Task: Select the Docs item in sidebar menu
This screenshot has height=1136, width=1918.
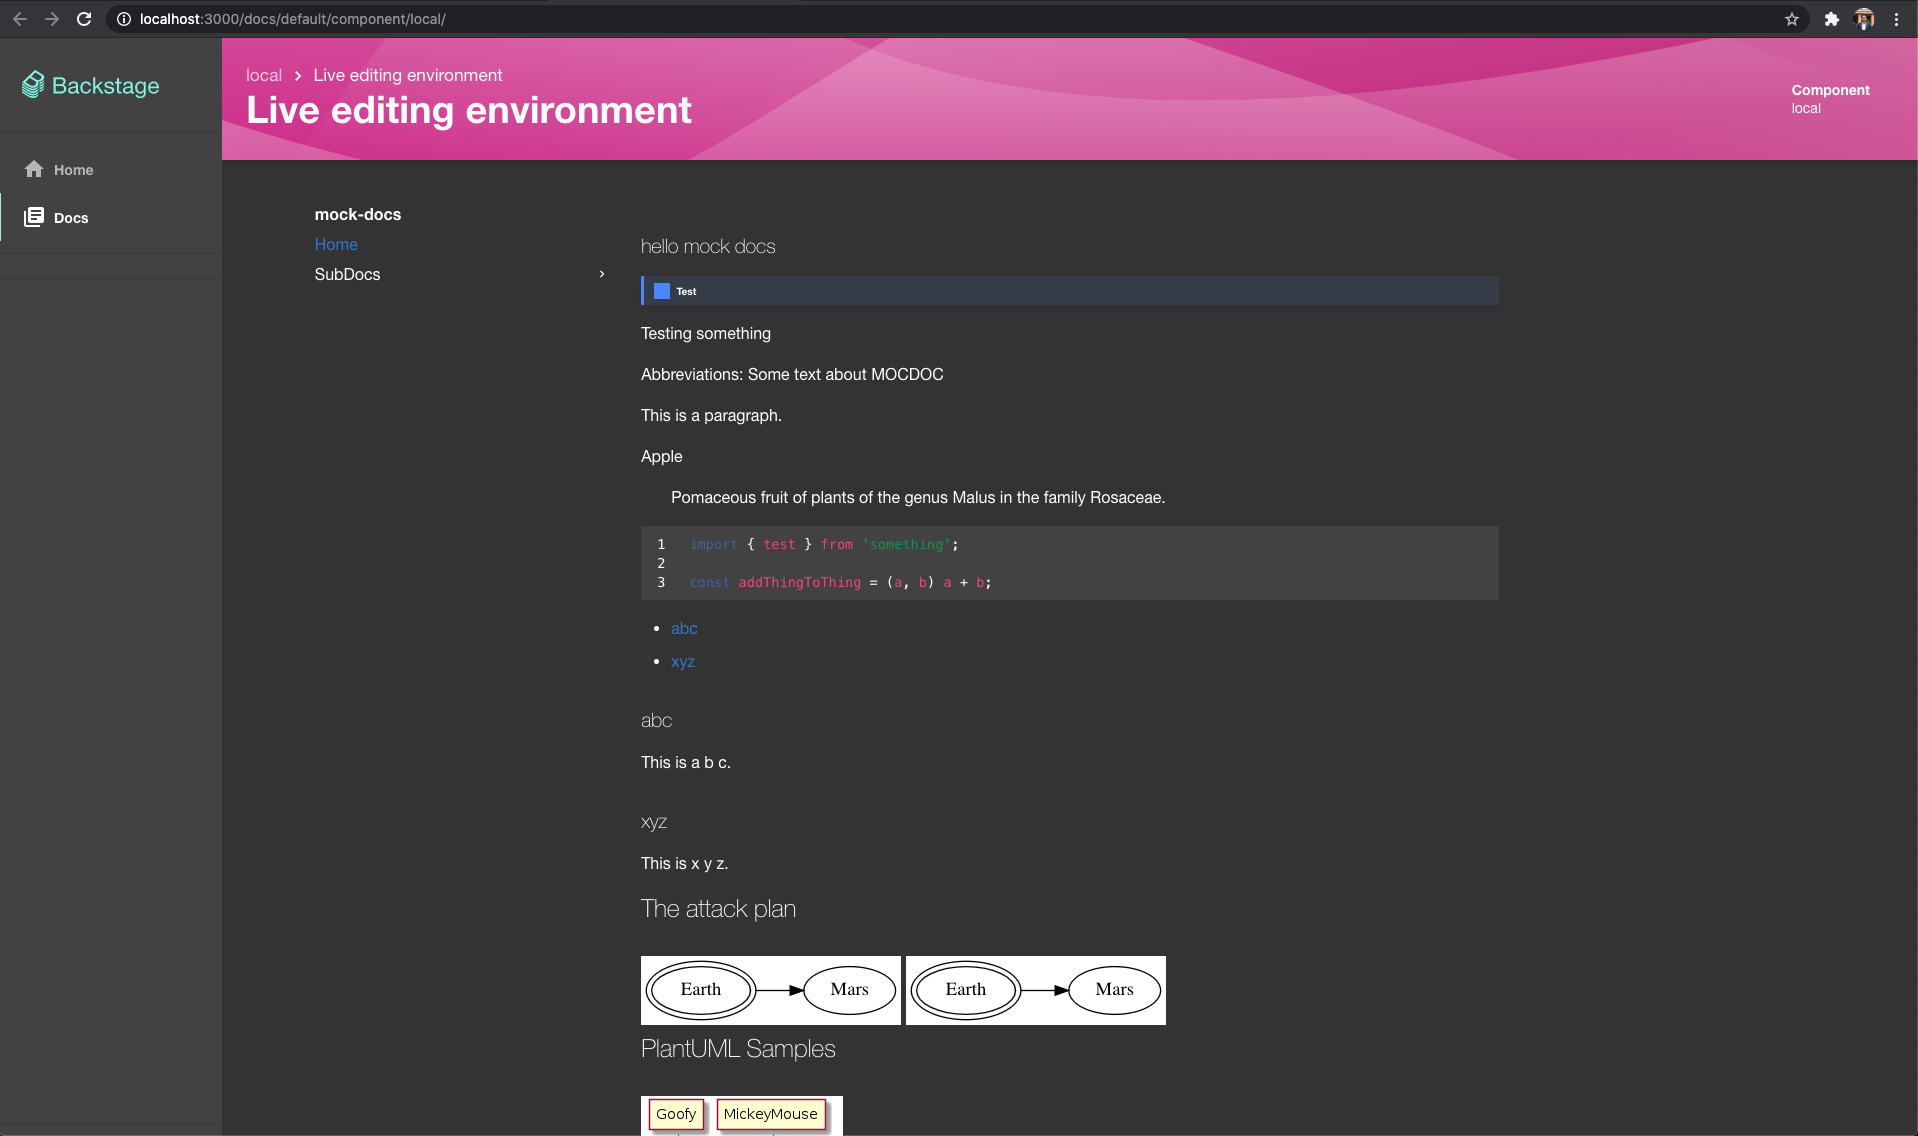Action: pyautogui.click(x=71, y=218)
